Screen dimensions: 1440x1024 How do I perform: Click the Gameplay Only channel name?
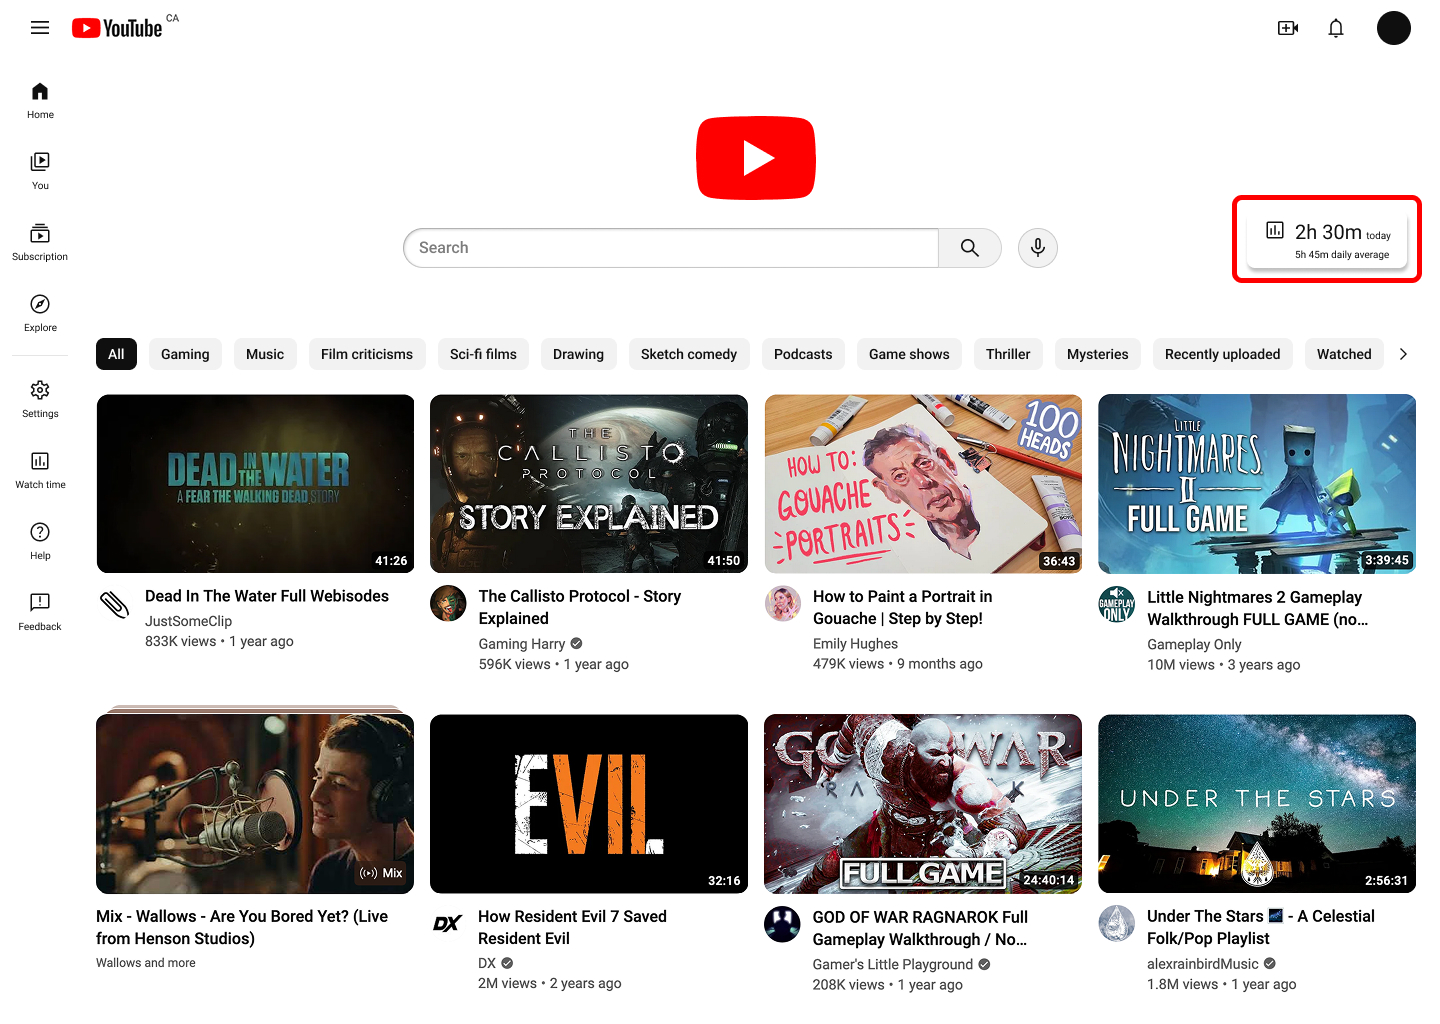1194,645
